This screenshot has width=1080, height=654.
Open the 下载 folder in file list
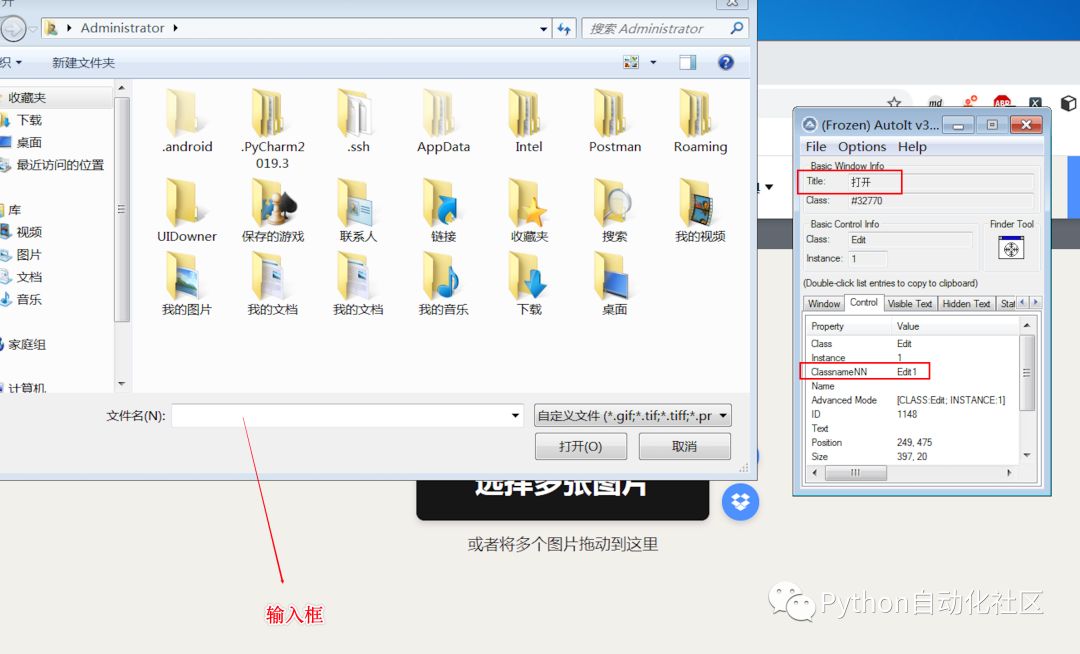point(529,284)
